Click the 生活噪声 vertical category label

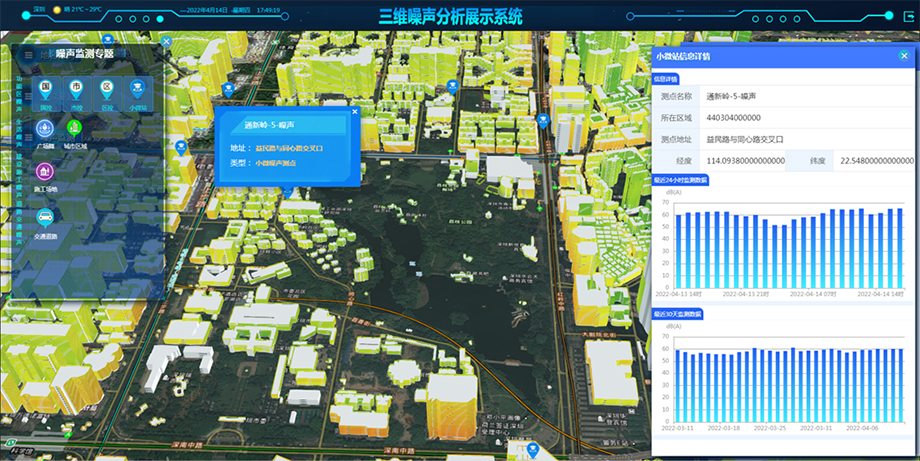click(19, 132)
